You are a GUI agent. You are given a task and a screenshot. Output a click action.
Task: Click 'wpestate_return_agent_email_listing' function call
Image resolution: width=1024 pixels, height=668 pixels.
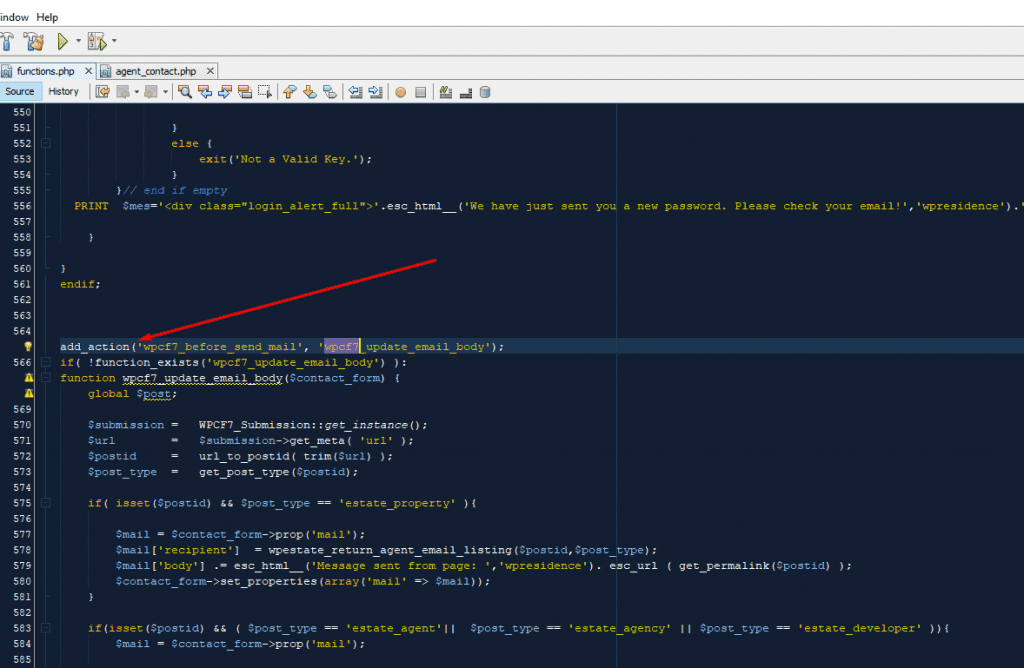(x=390, y=550)
